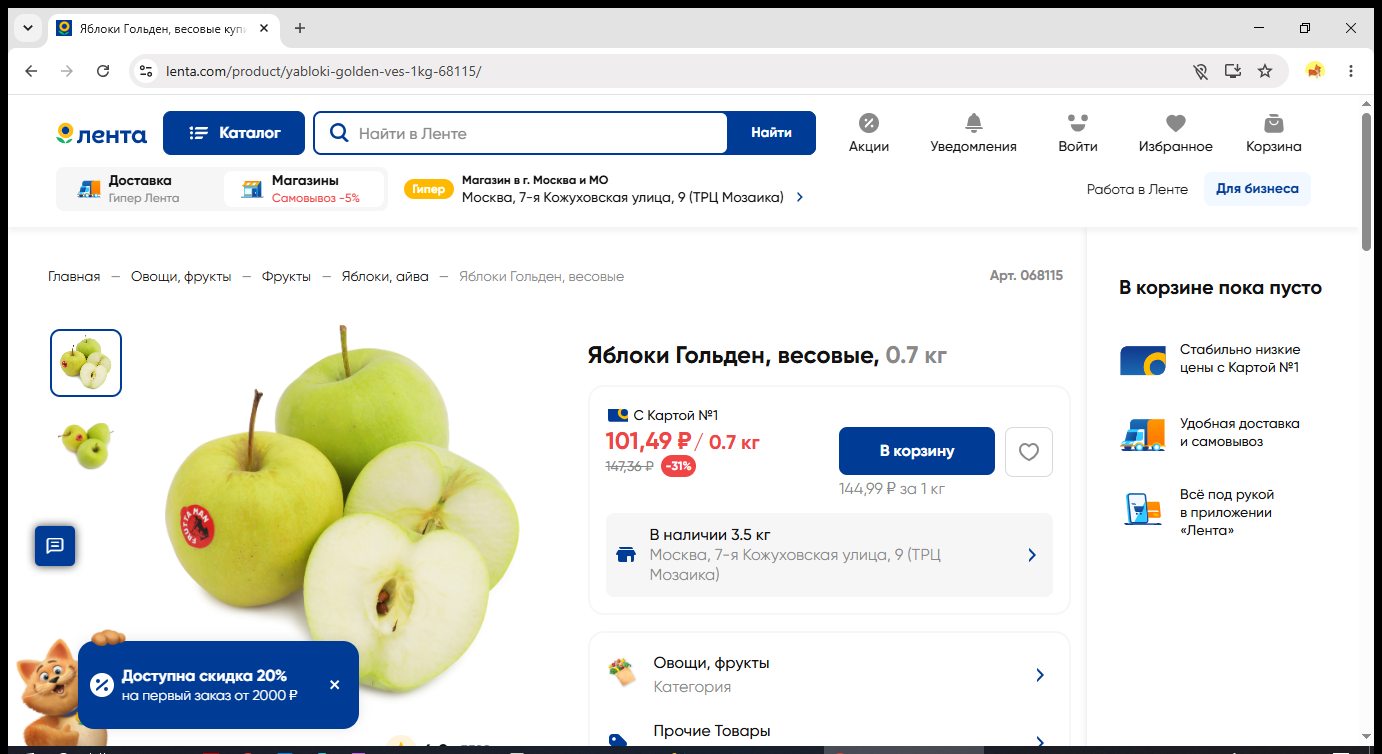Click the Арт. 068115 article number
Image resolution: width=1382 pixels, height=754 pixels.
[1026, 276]
